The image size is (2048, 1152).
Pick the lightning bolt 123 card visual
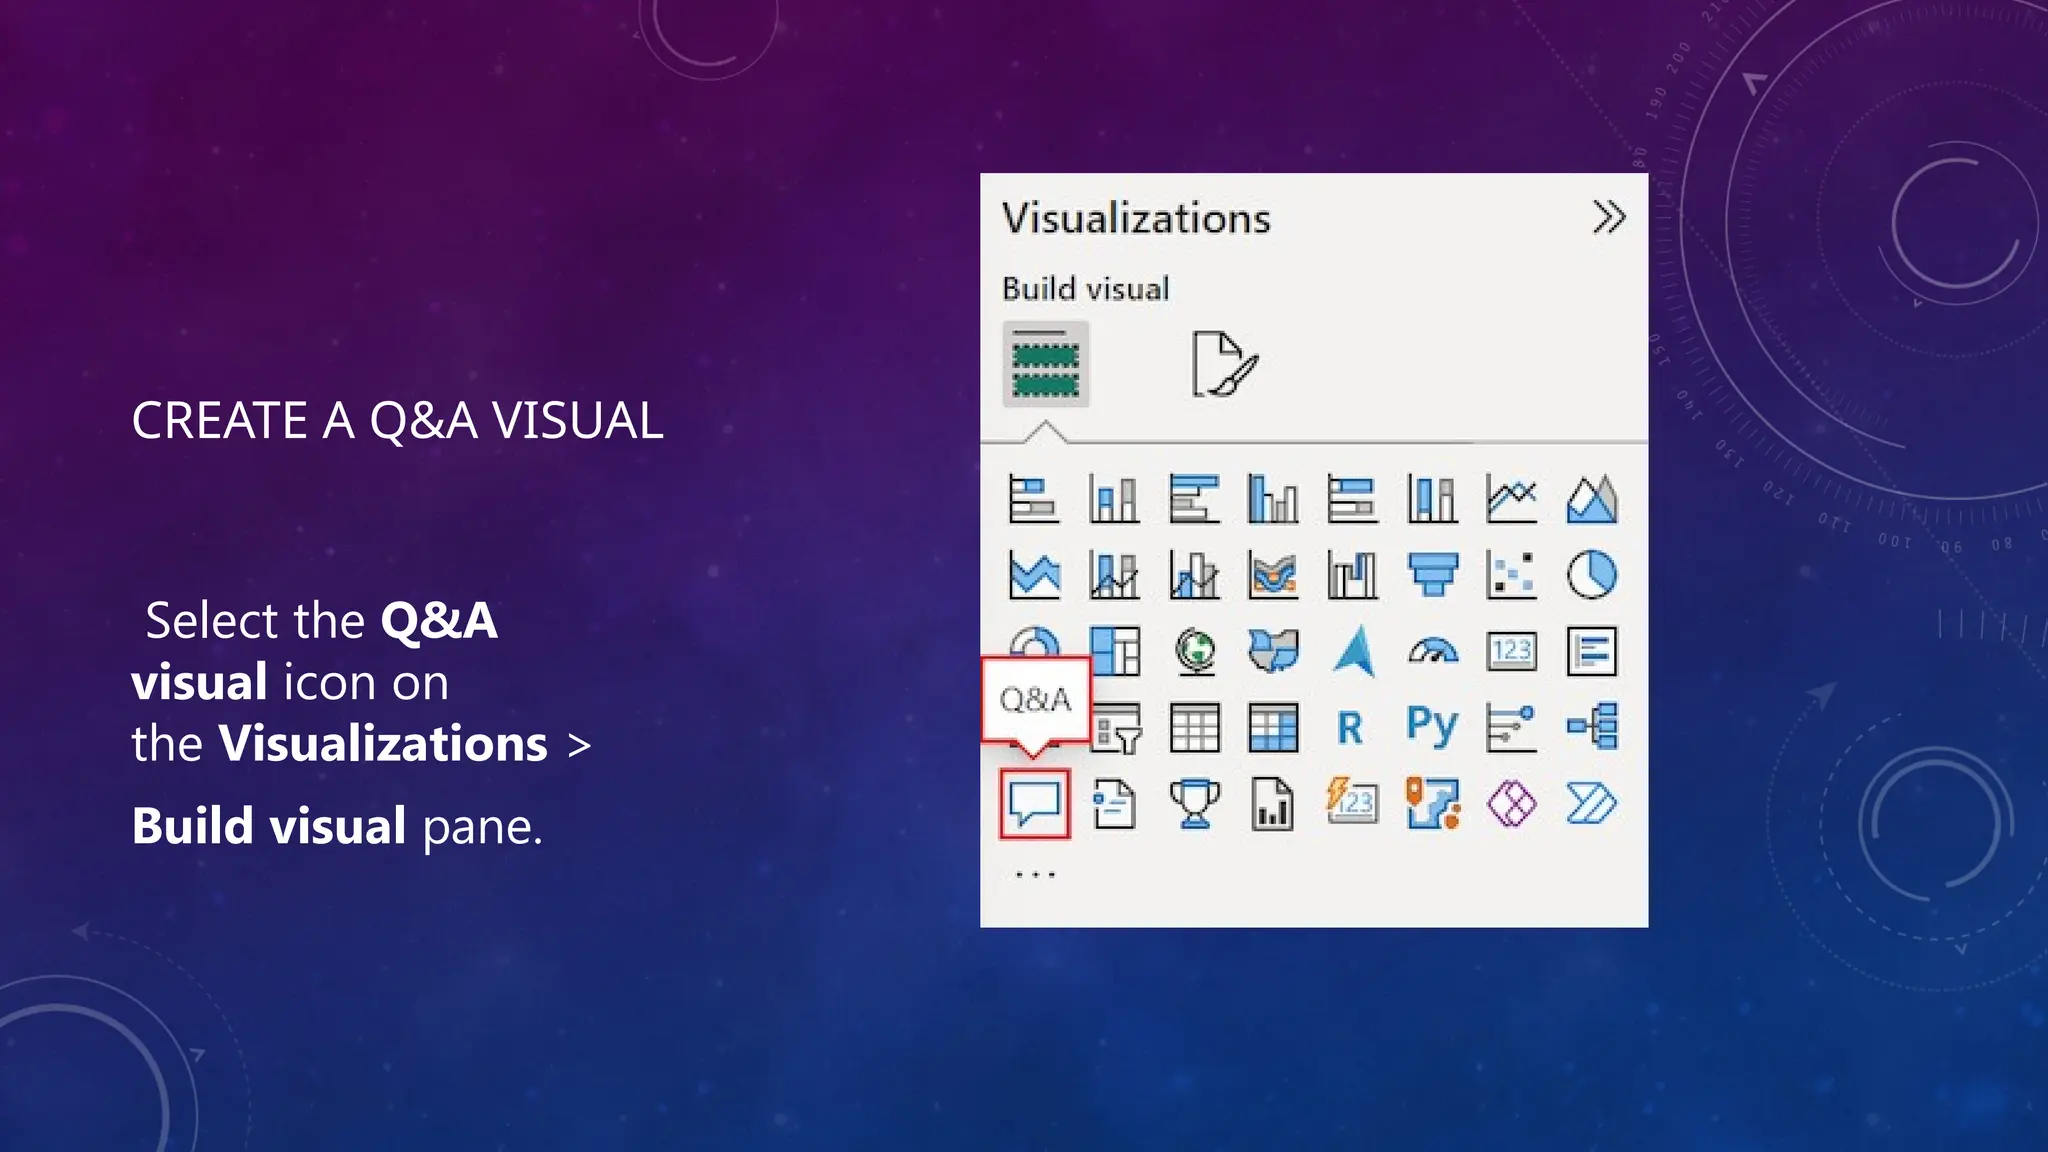pyautogui.click(x=1352, y=801)
